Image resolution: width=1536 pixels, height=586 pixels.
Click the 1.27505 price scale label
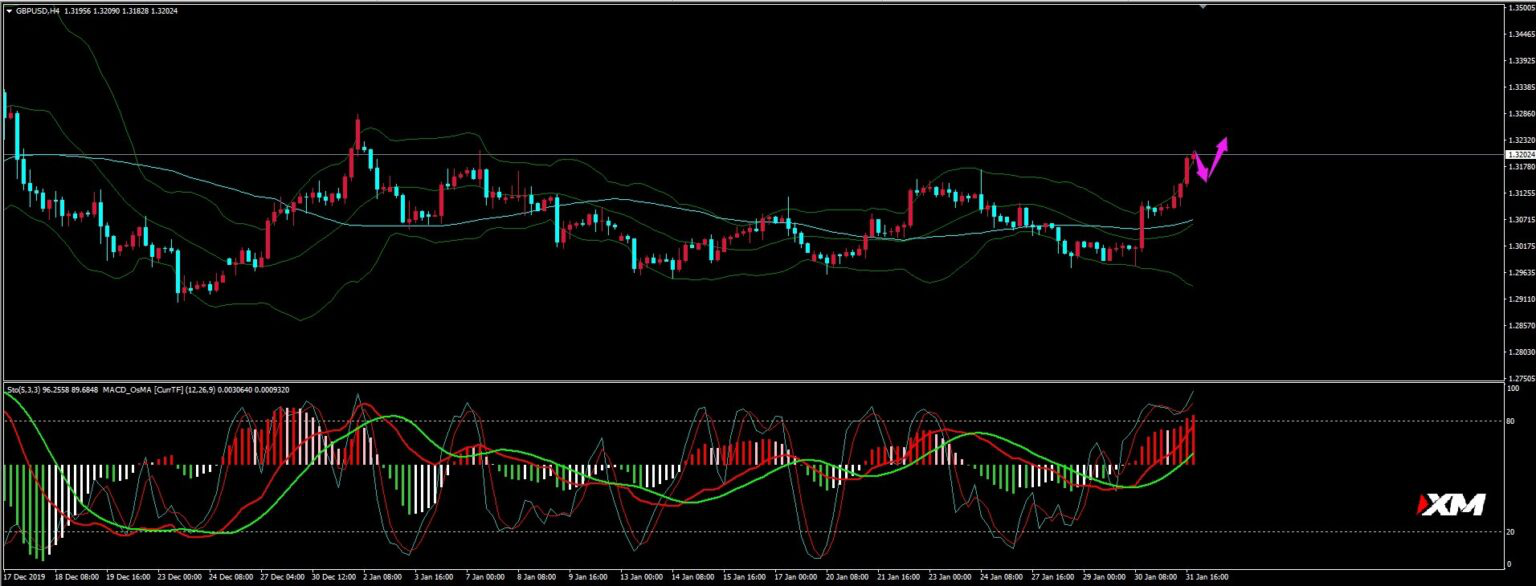tap(1520, 378)
